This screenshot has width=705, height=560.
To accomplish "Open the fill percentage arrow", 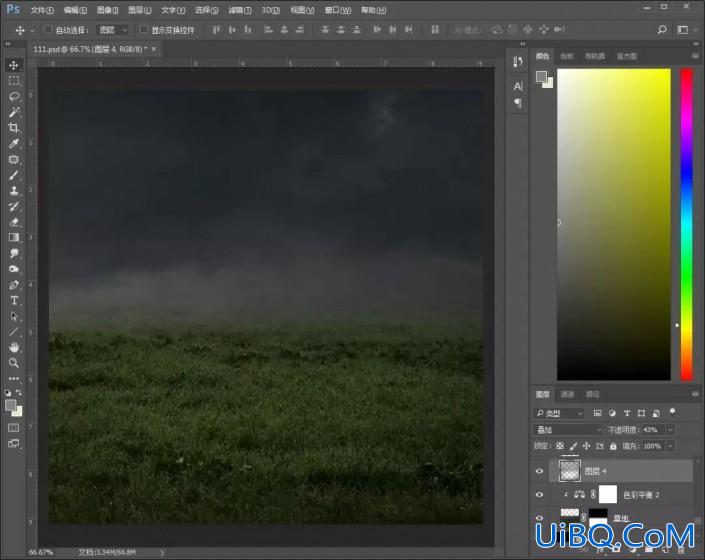I will (x=670, y=446).
